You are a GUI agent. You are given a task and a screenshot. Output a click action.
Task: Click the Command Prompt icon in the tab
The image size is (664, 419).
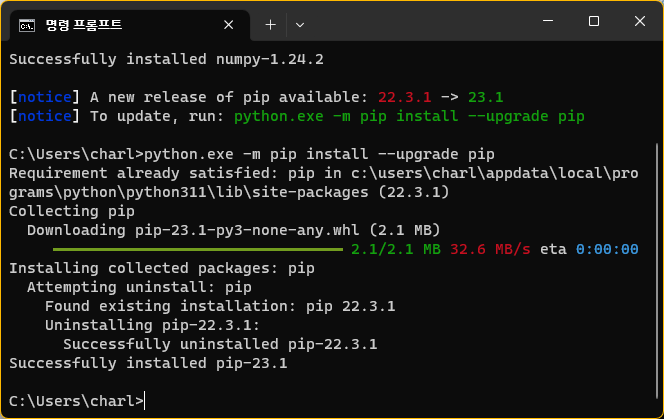click(x=27, y=25)
